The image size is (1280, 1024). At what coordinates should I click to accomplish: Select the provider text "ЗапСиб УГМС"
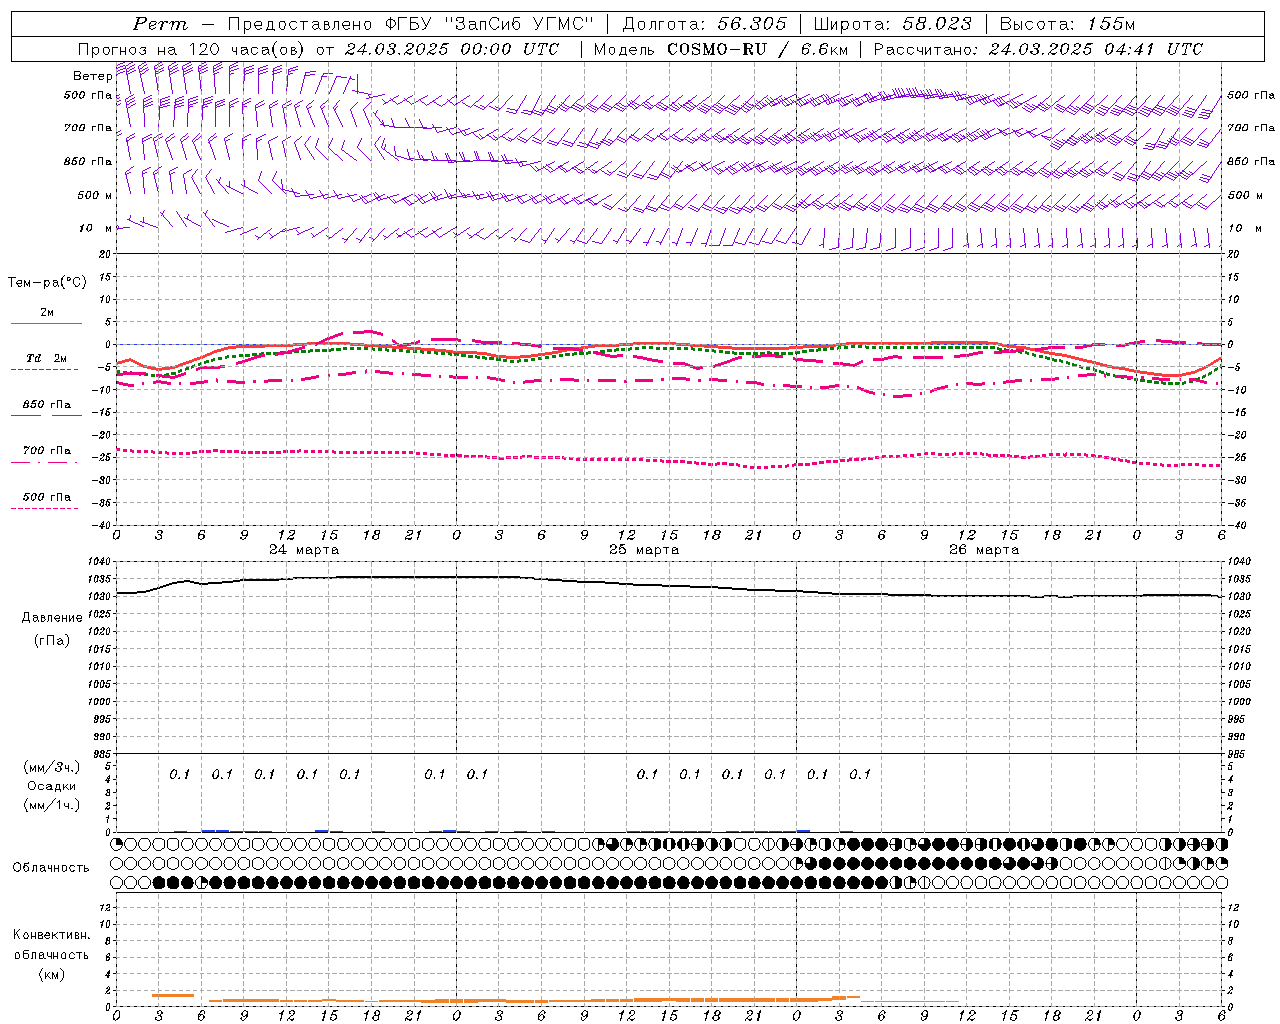519,24
